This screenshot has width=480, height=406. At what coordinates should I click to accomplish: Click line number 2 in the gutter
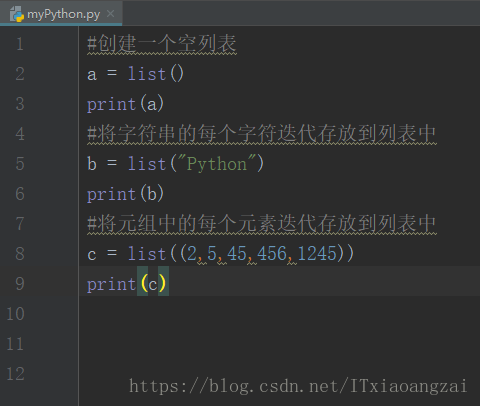[x=20, y=74]
